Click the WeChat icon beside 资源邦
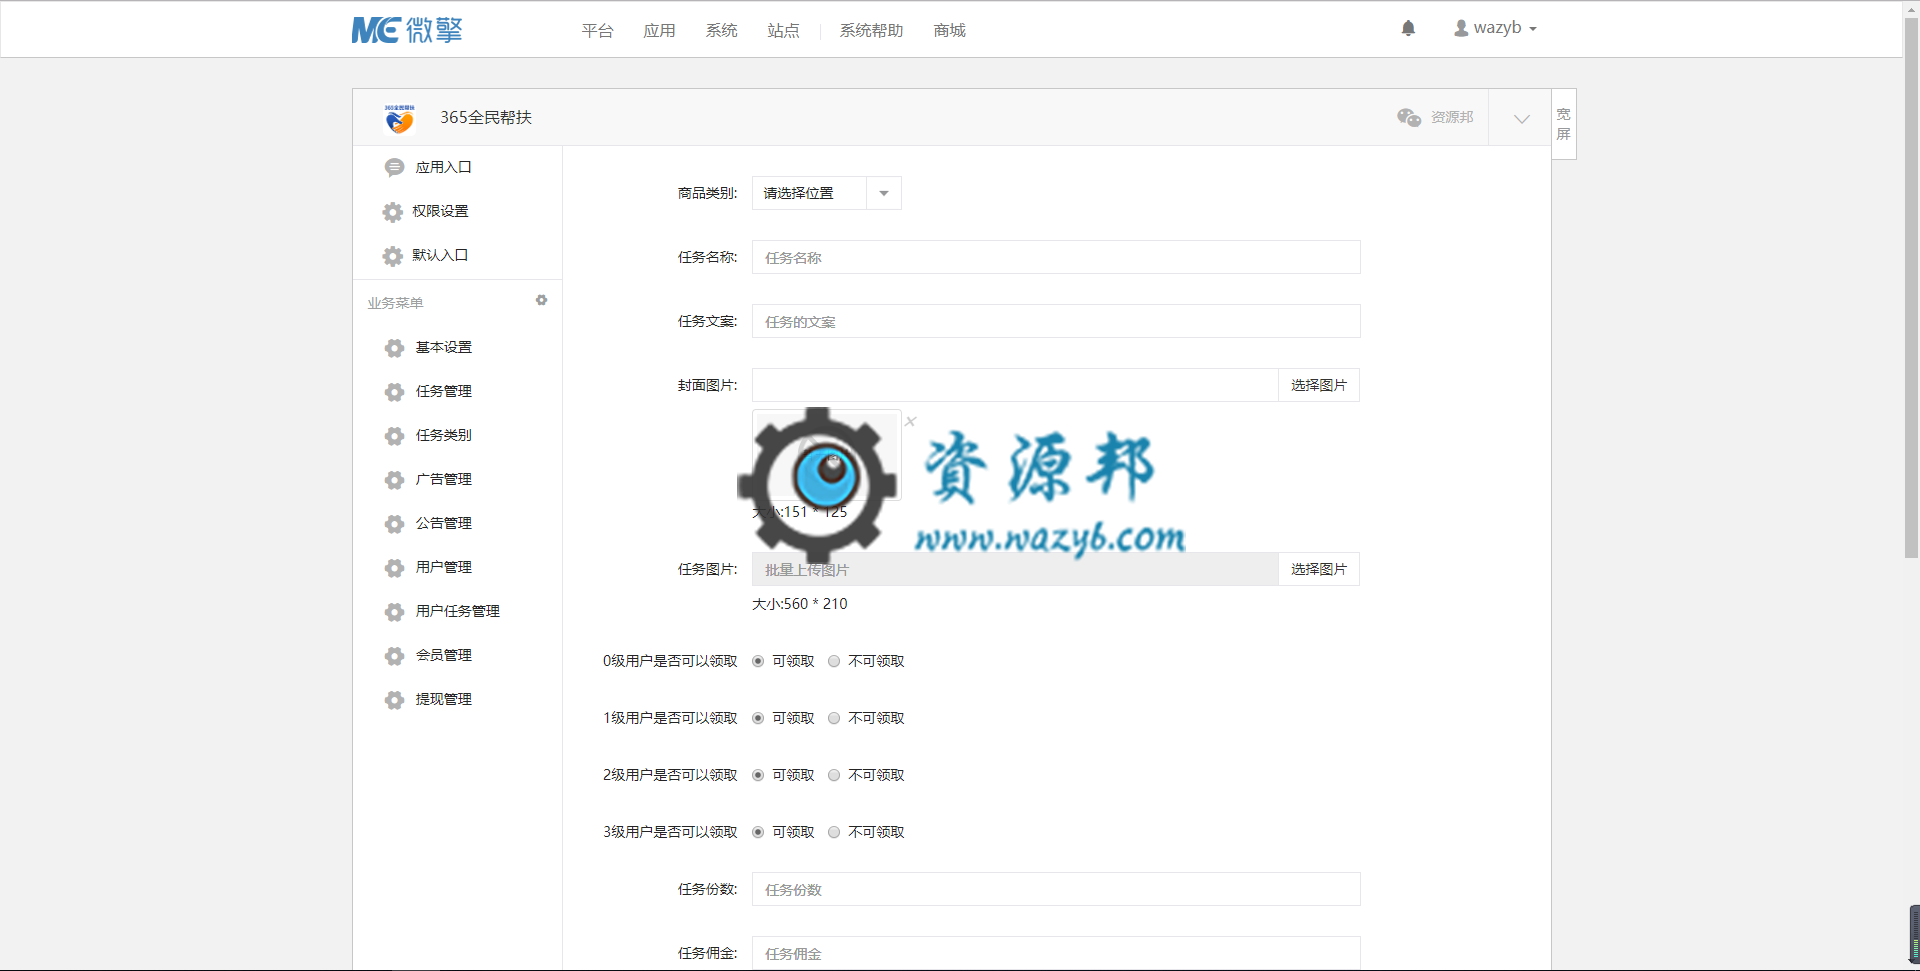Screen dimensions: 1920x971 [1409, 118]
